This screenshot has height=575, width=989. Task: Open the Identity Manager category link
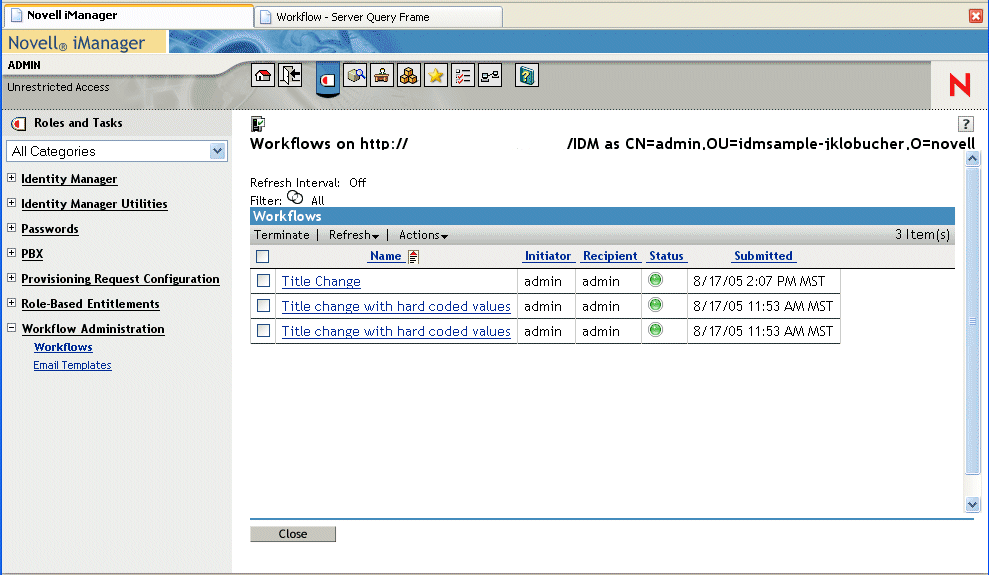69,179
